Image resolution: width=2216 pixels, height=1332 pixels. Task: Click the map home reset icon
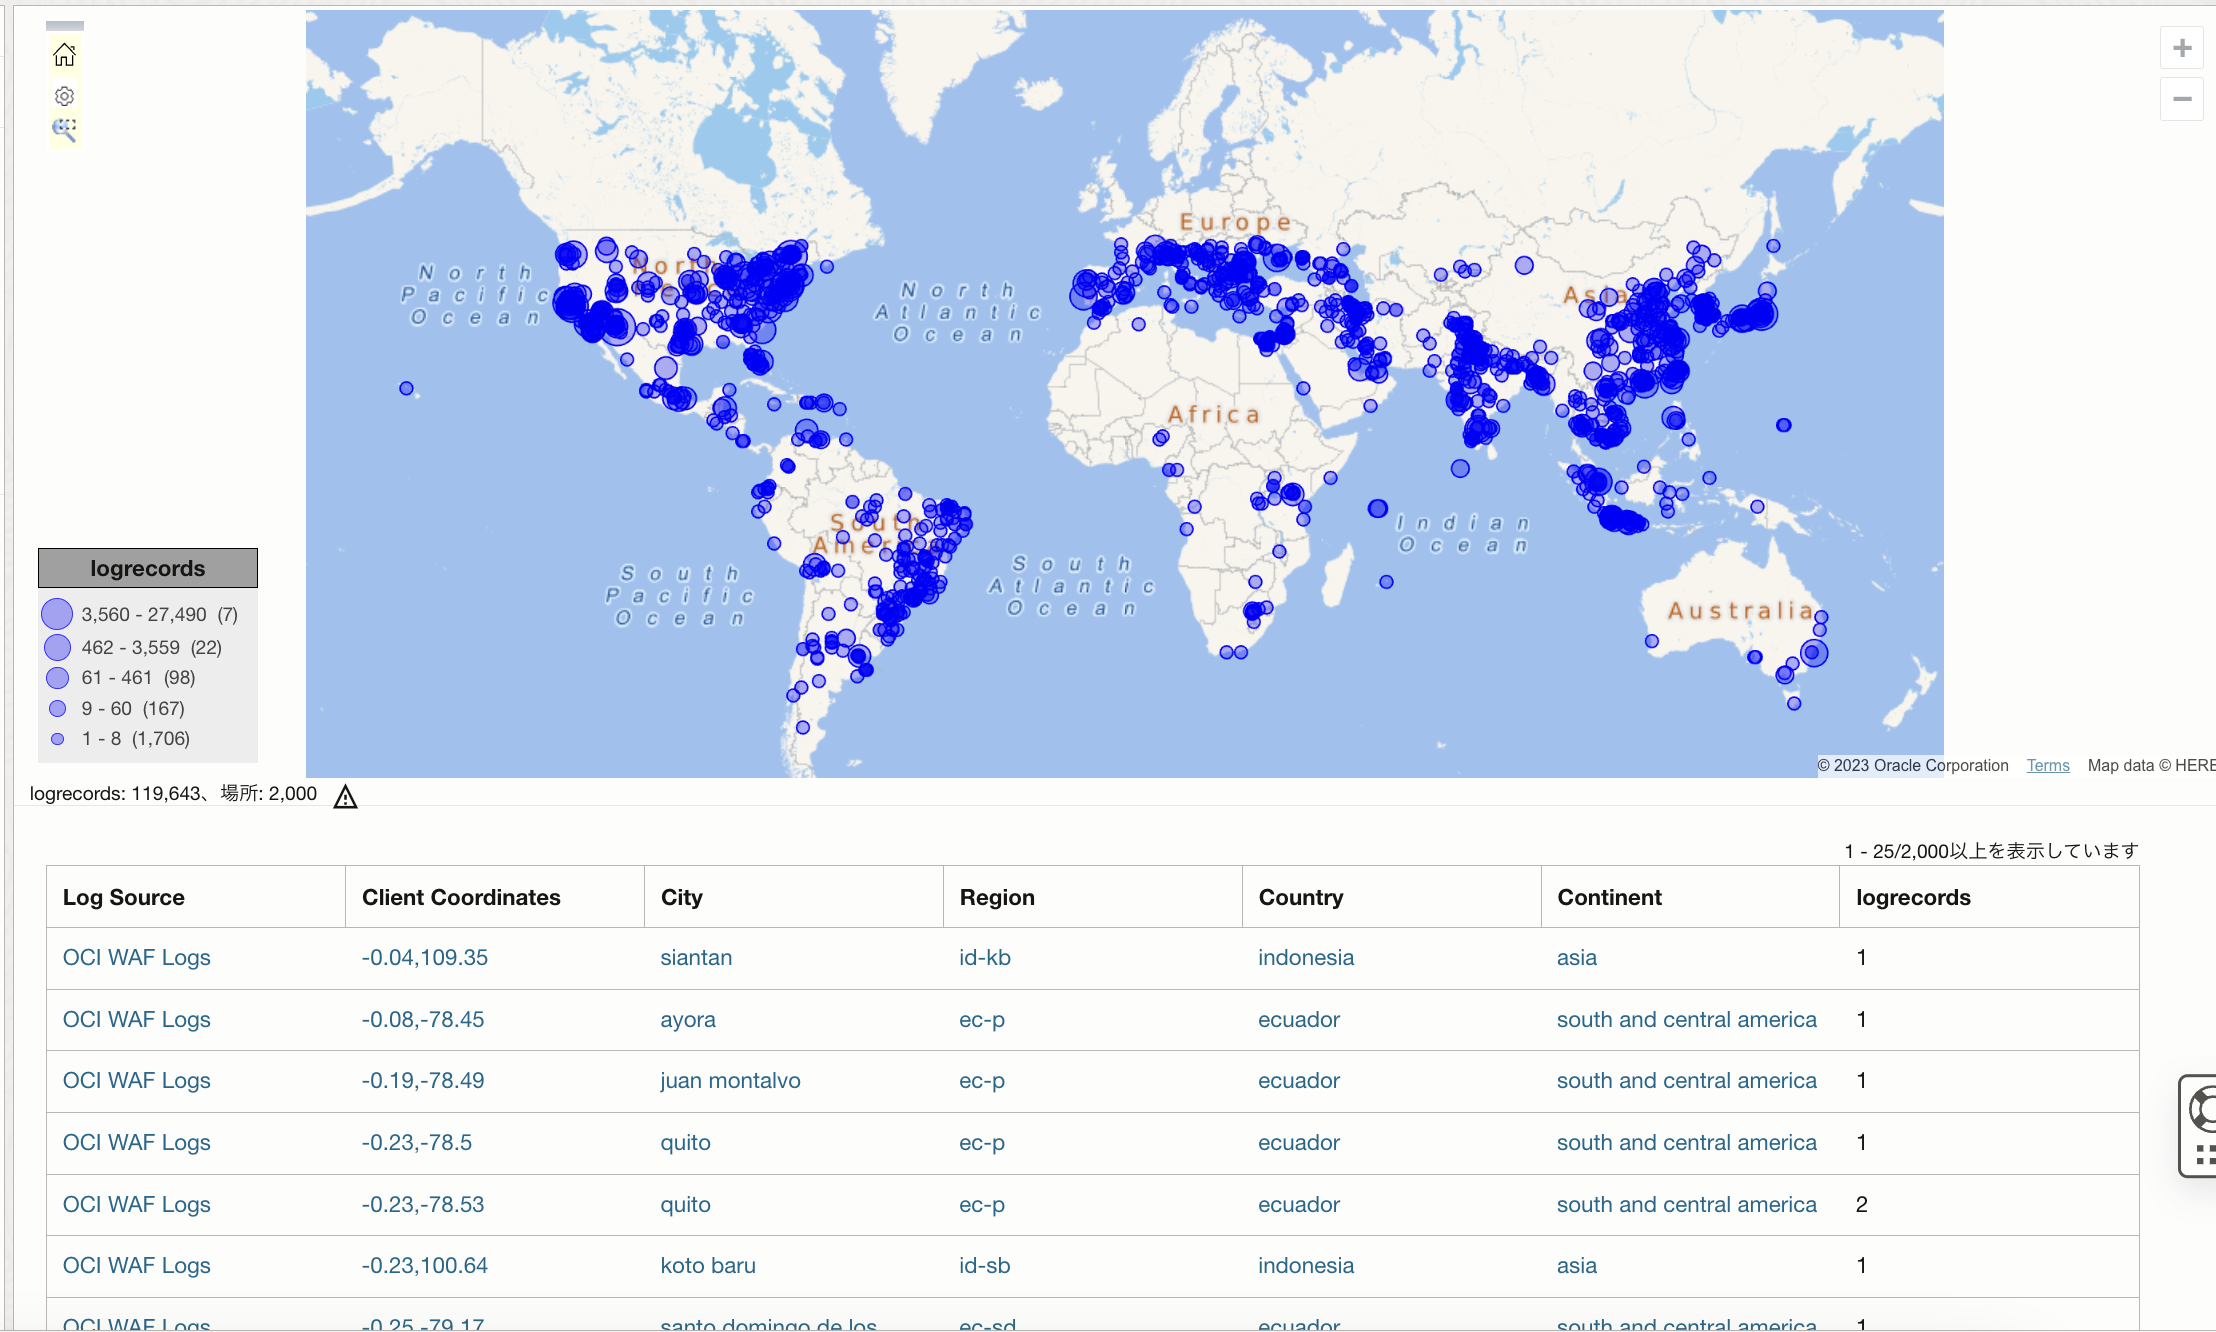pos(64,55)
